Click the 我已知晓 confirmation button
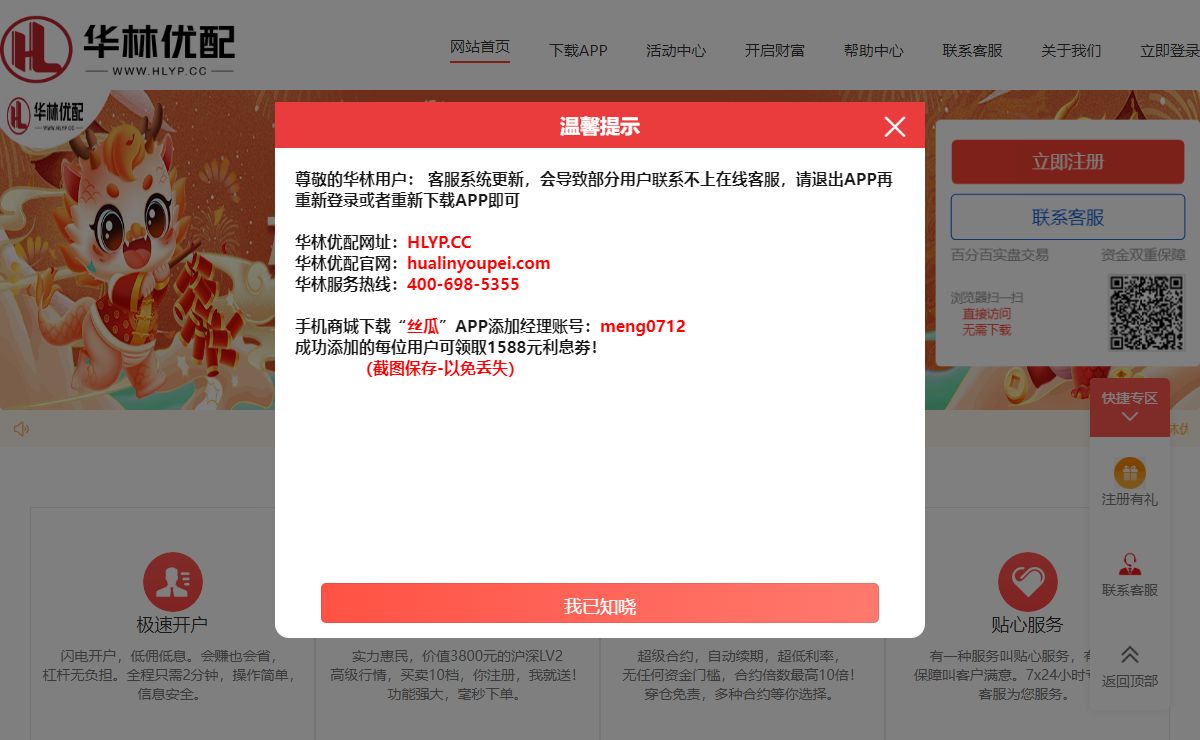The height and width of the screenshot is (740, 1200). [x=600, y=604]
